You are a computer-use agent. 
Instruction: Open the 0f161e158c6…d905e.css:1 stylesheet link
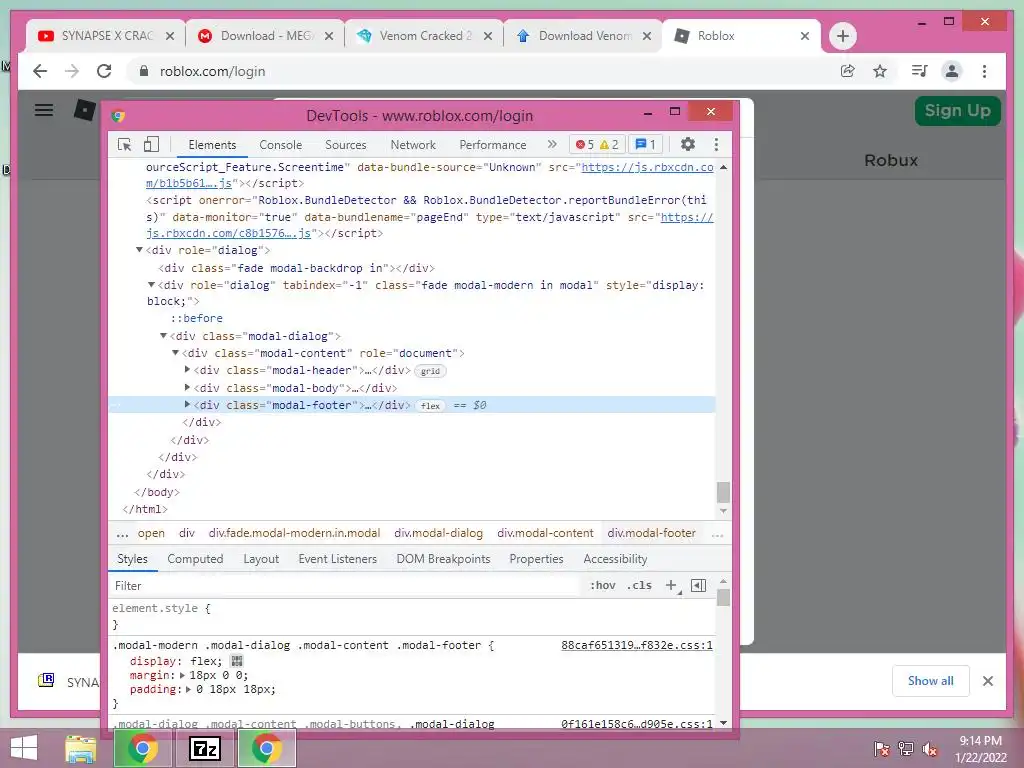[x=637, y=724]
